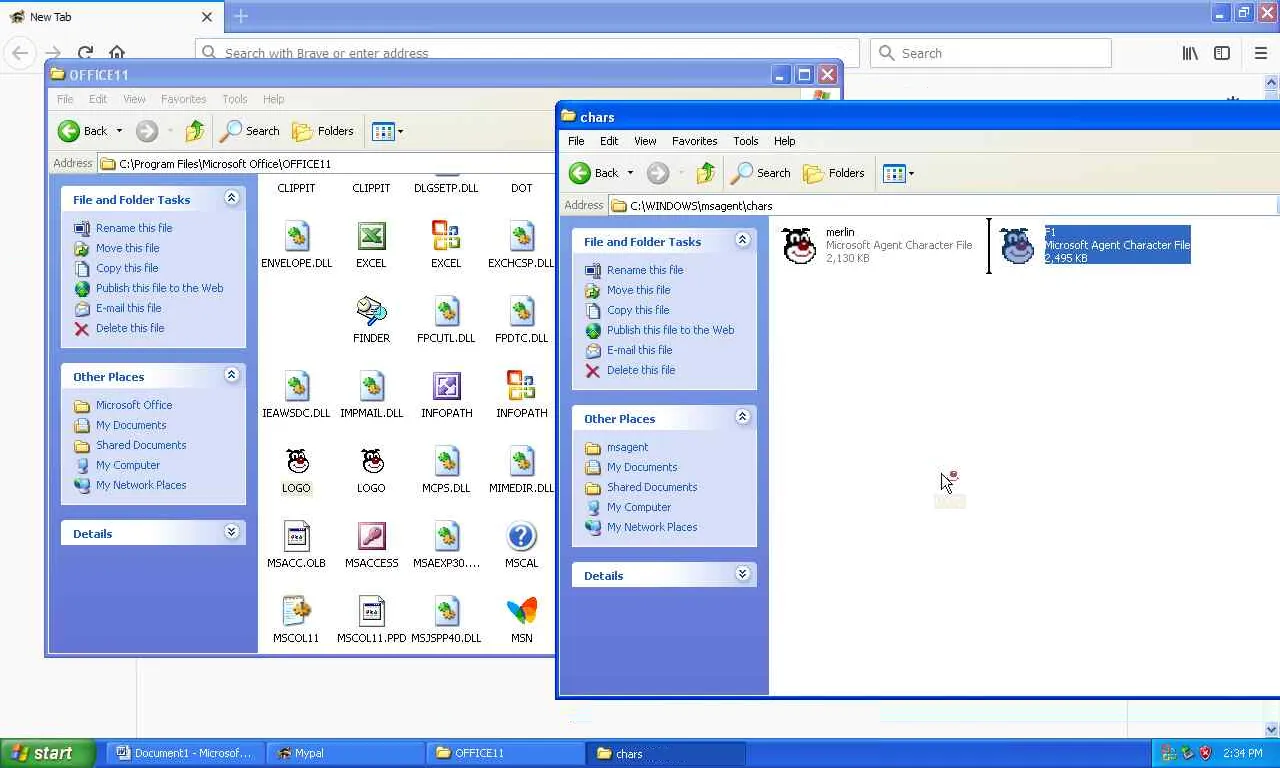
Task: Select ENVELOPE.DLL in the OFFICE11 folder
Action: pos(296,245)
